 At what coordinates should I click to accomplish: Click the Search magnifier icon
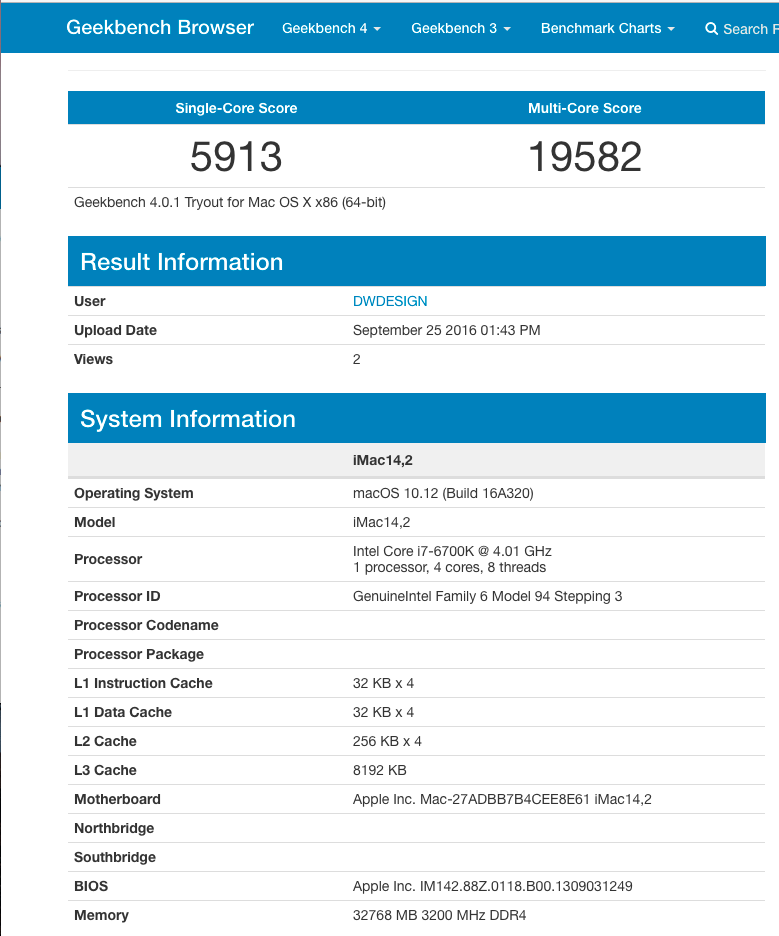[x=711, y=29]
